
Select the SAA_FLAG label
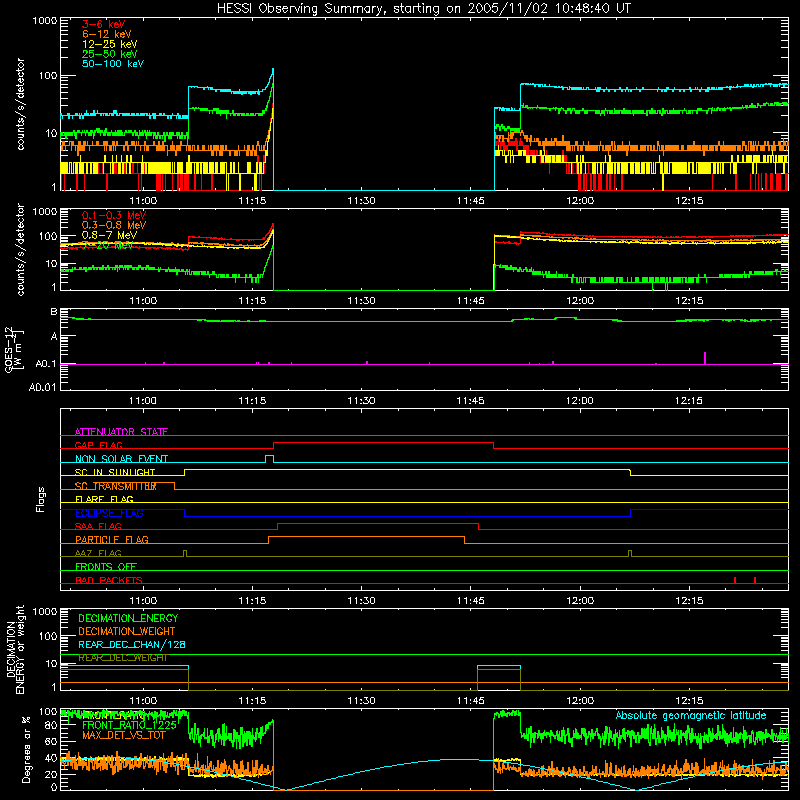pos(98,526)
